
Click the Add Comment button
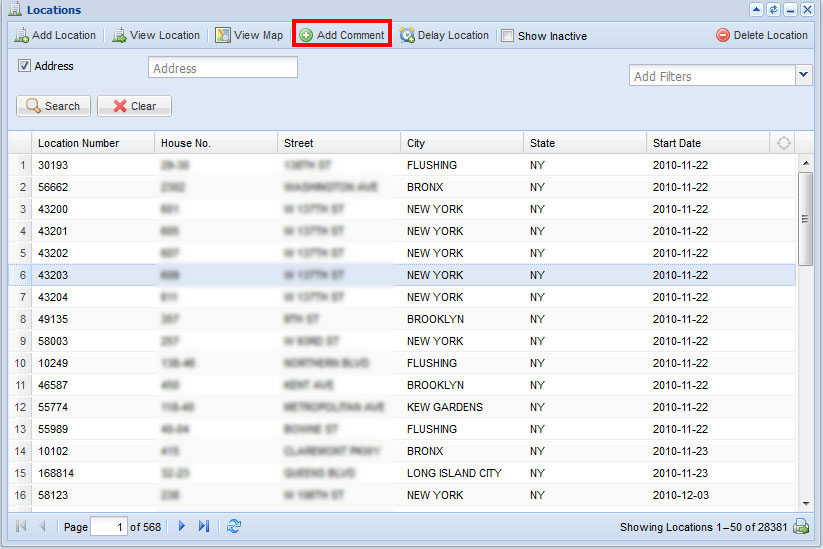342,35
